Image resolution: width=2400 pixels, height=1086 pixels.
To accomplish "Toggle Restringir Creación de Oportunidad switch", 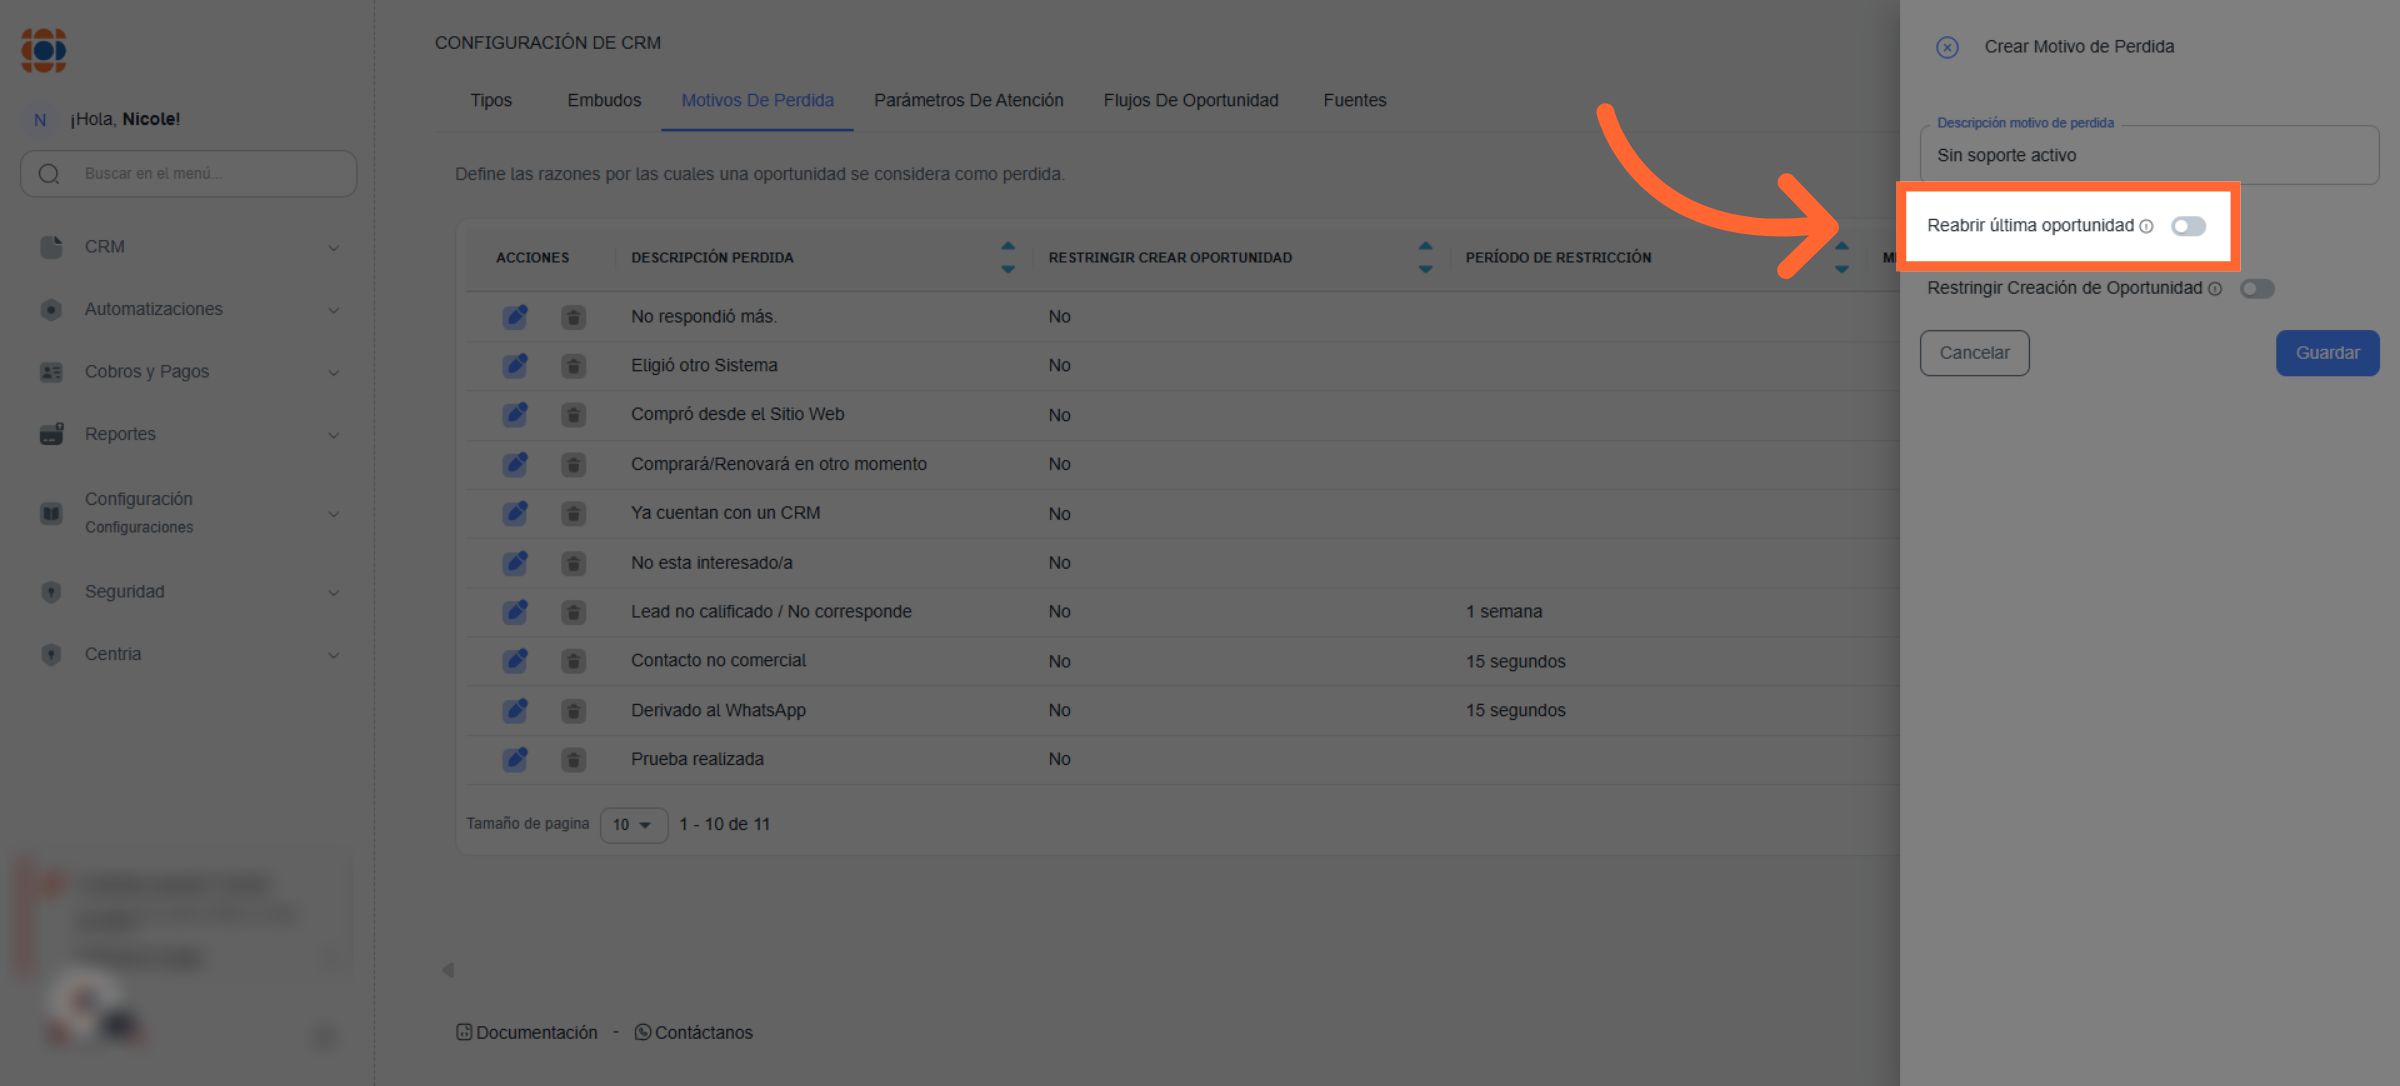I will (2257, 289).
